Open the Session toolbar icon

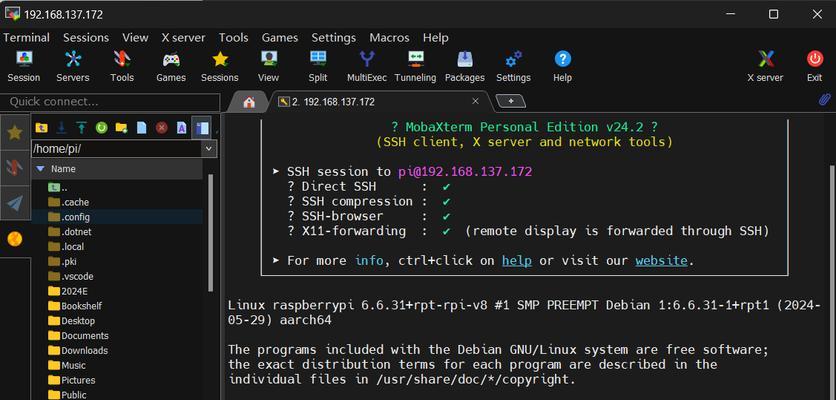23,66
